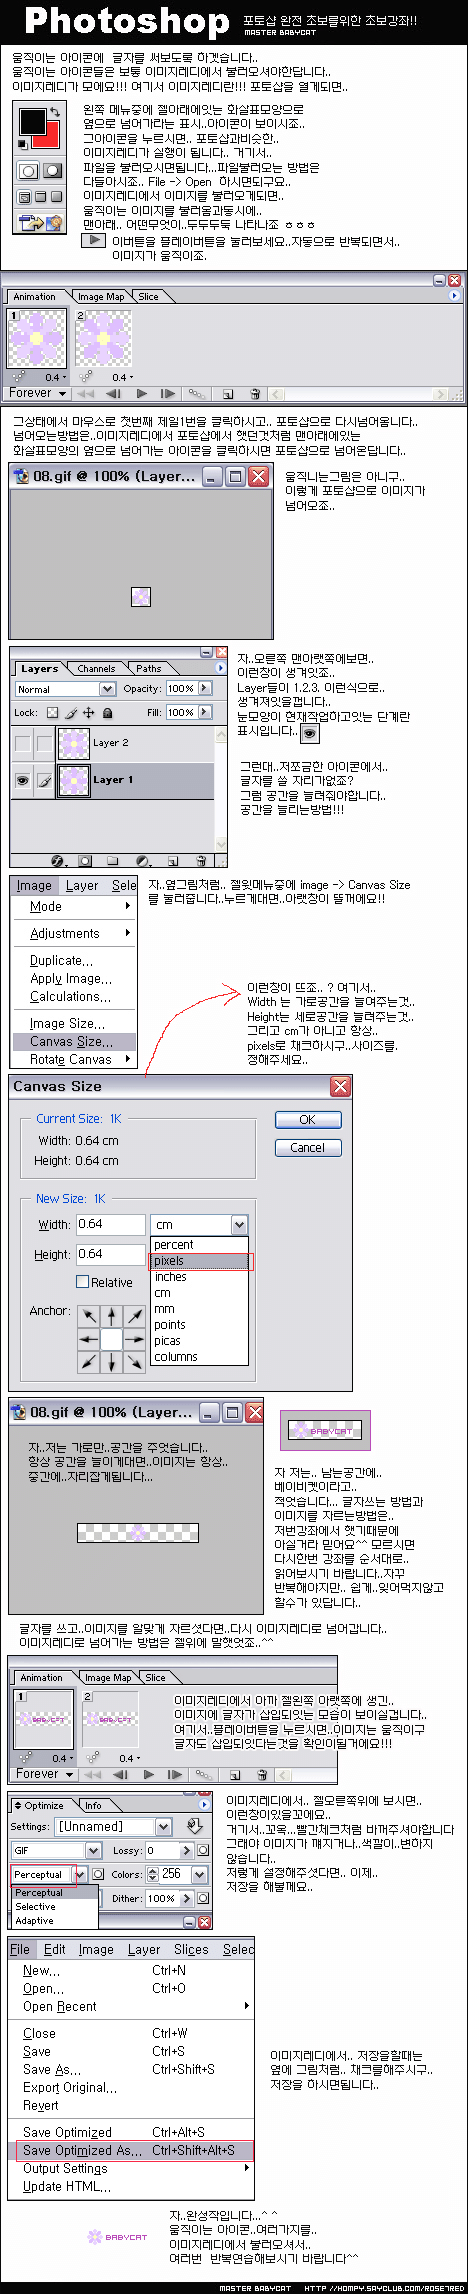Choose Image Size... in Image menu
This screenshot has width=468, height=2294.
pyautogui.click(x=75, y=1023)
